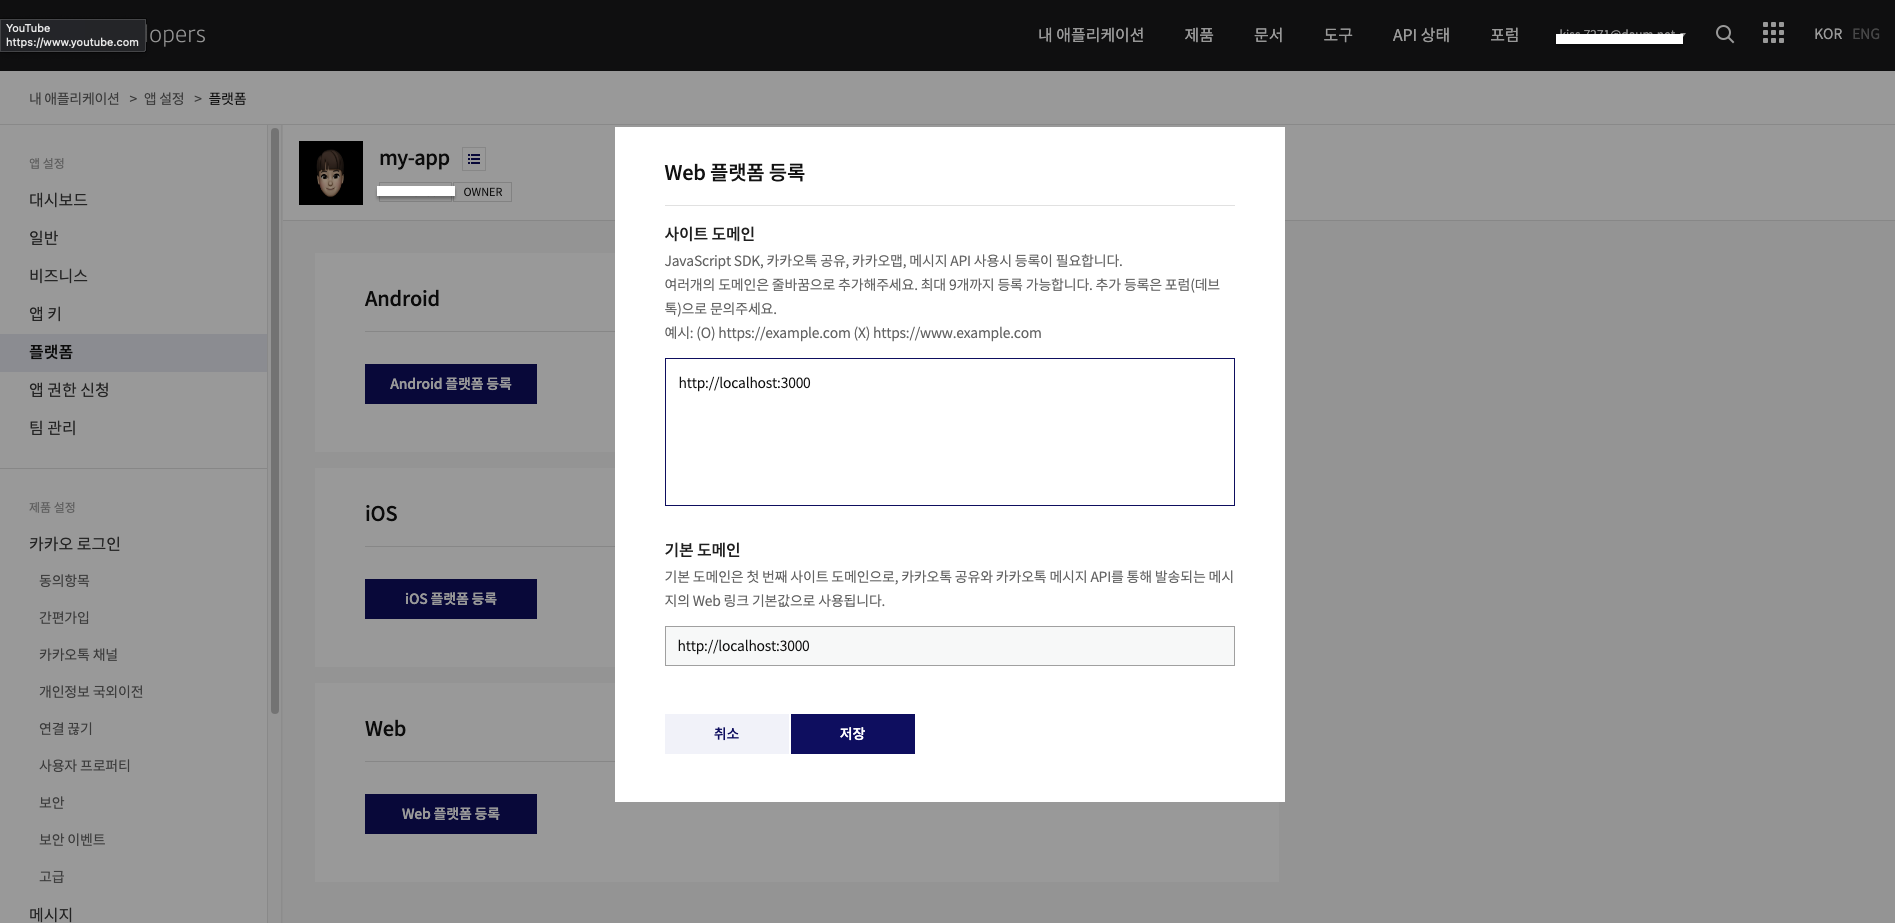Screen dimensions: 1895x923
Task: Open 문서 menu in top navigation
Action: pyautogui.click(x=1268, y=35)
